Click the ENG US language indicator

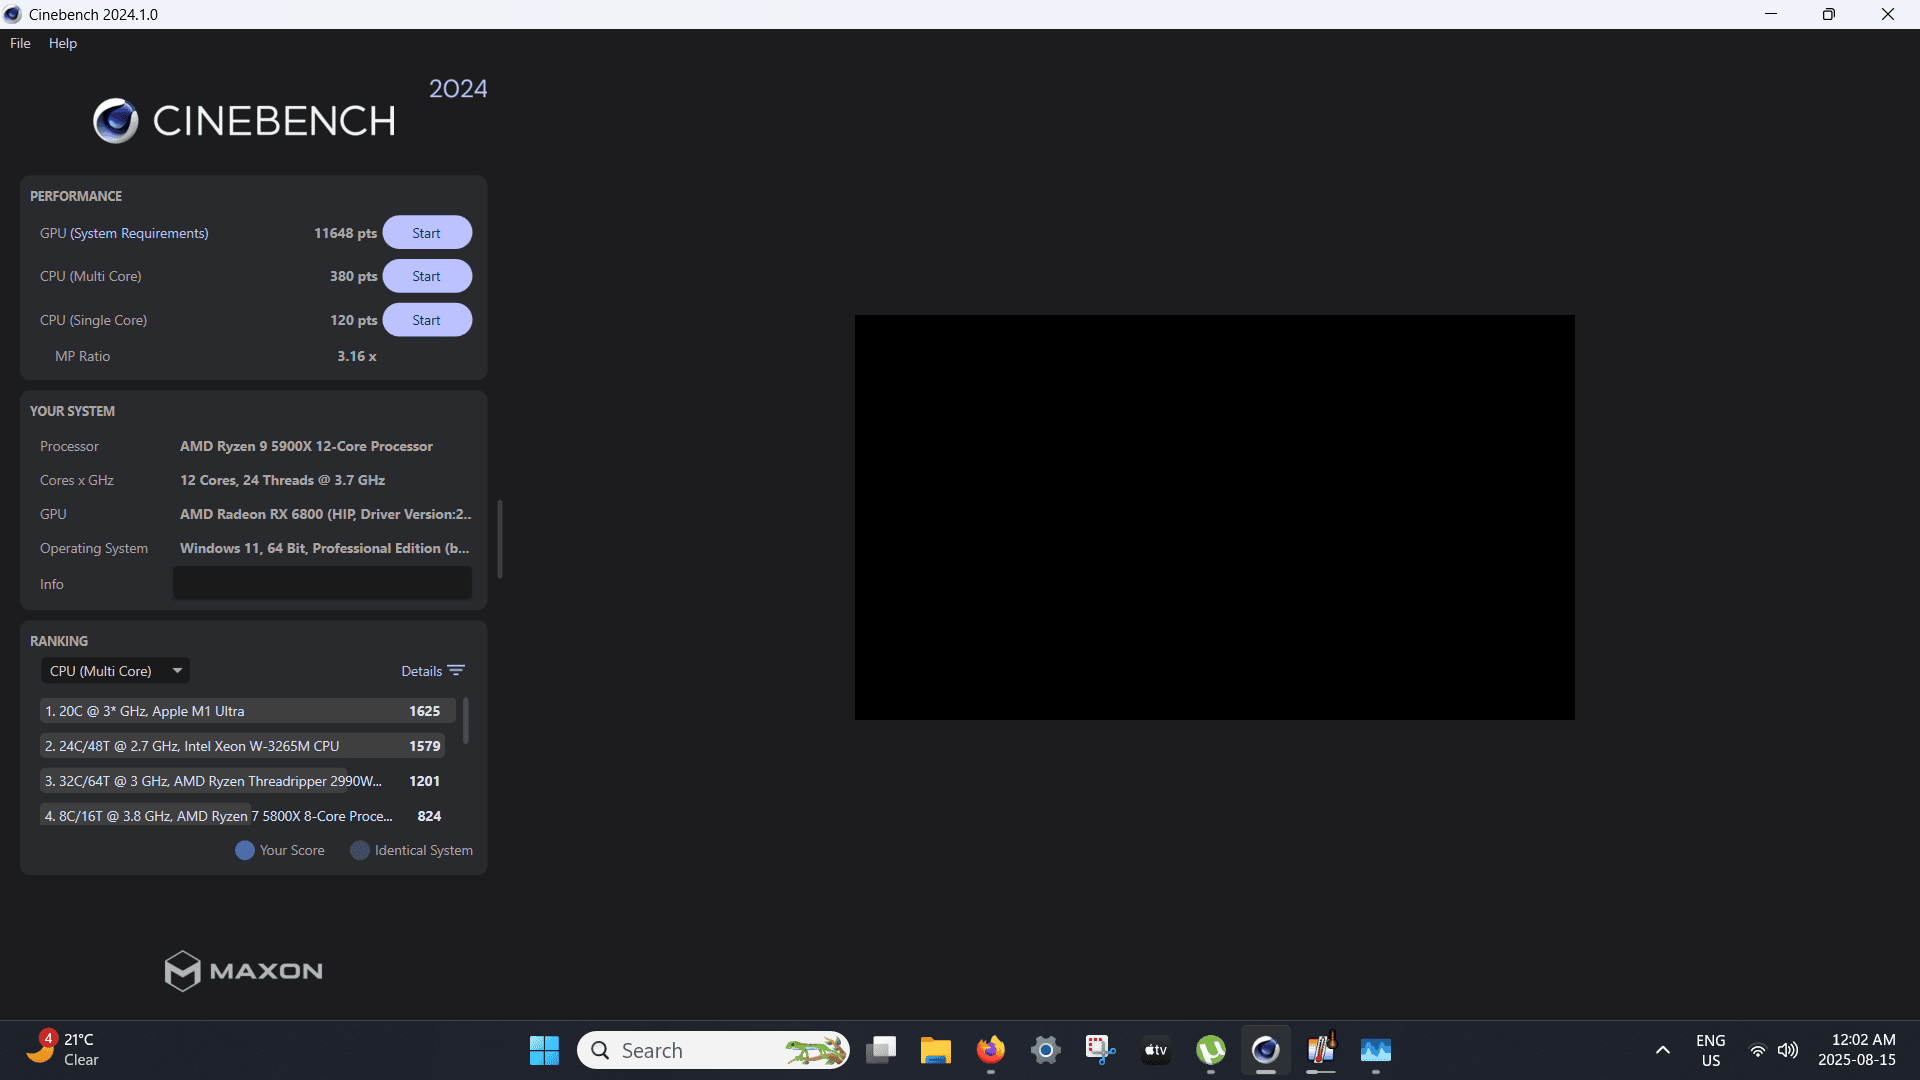click(x=1711, y=1050)
